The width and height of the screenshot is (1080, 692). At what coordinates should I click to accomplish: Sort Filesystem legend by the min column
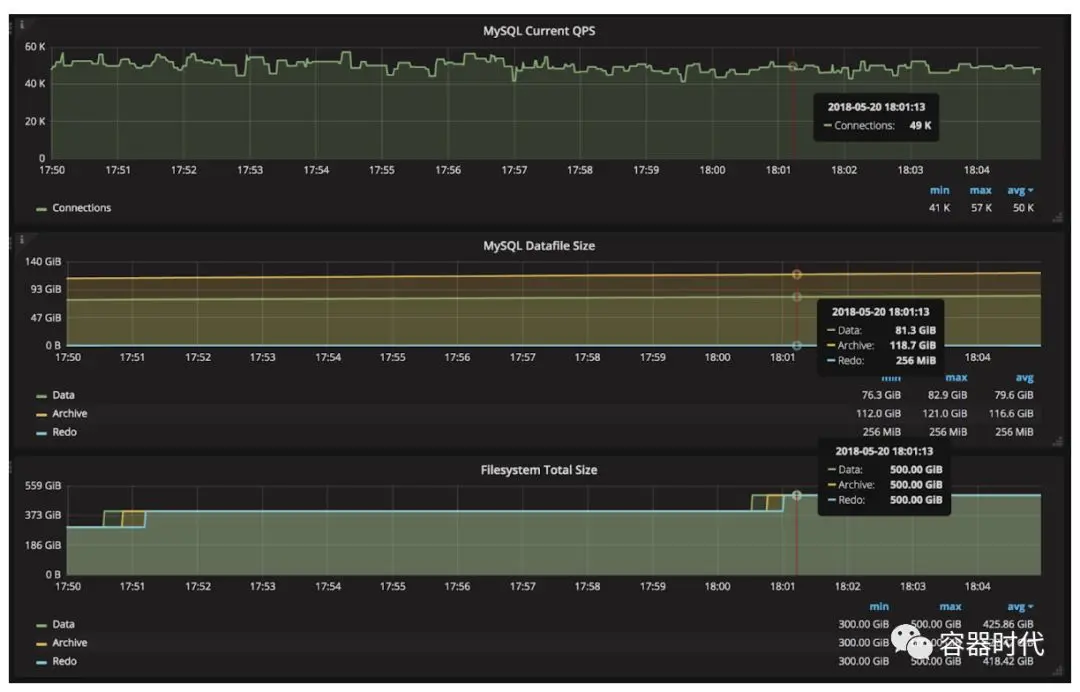pos(879,607)
